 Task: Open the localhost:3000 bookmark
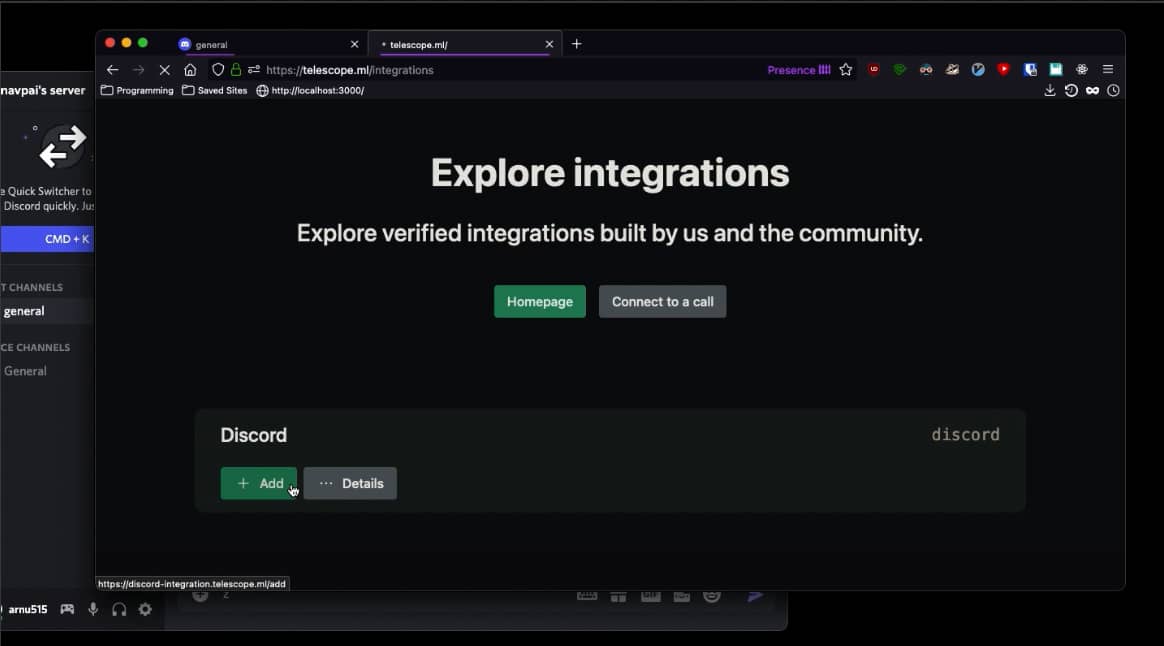(x=310, y=91)
